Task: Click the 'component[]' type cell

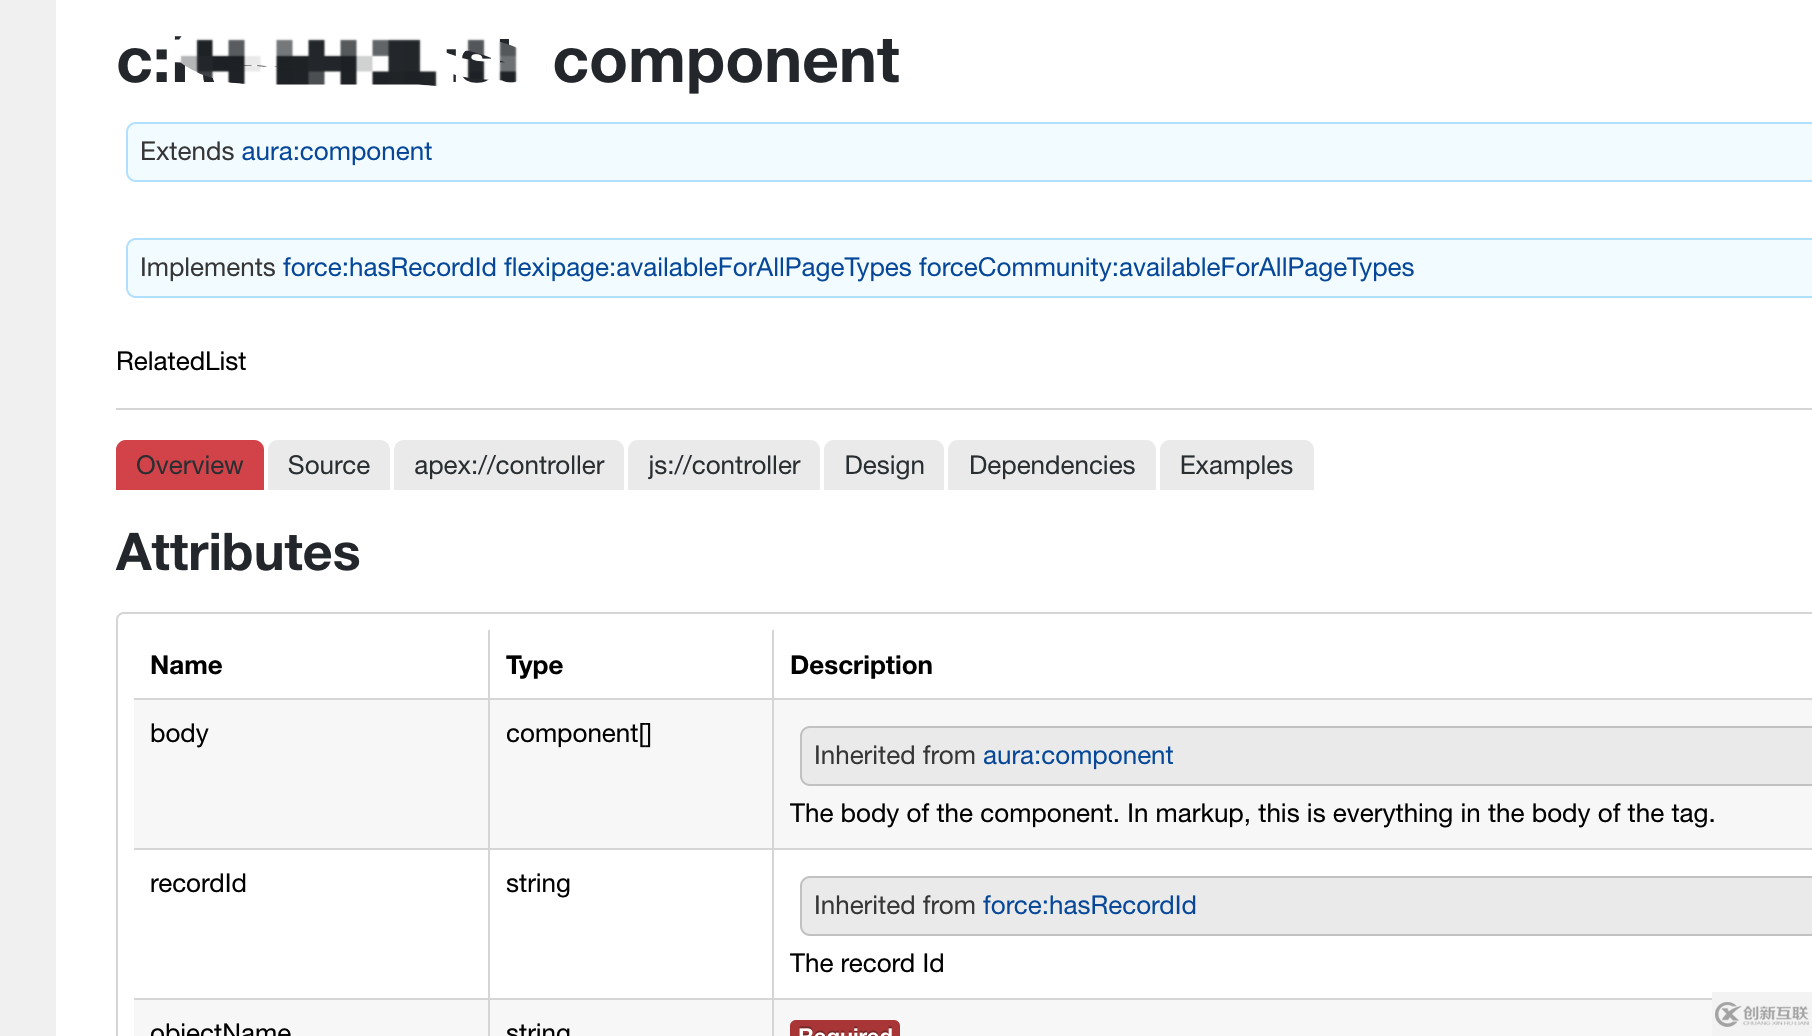Action: (631, 774)
